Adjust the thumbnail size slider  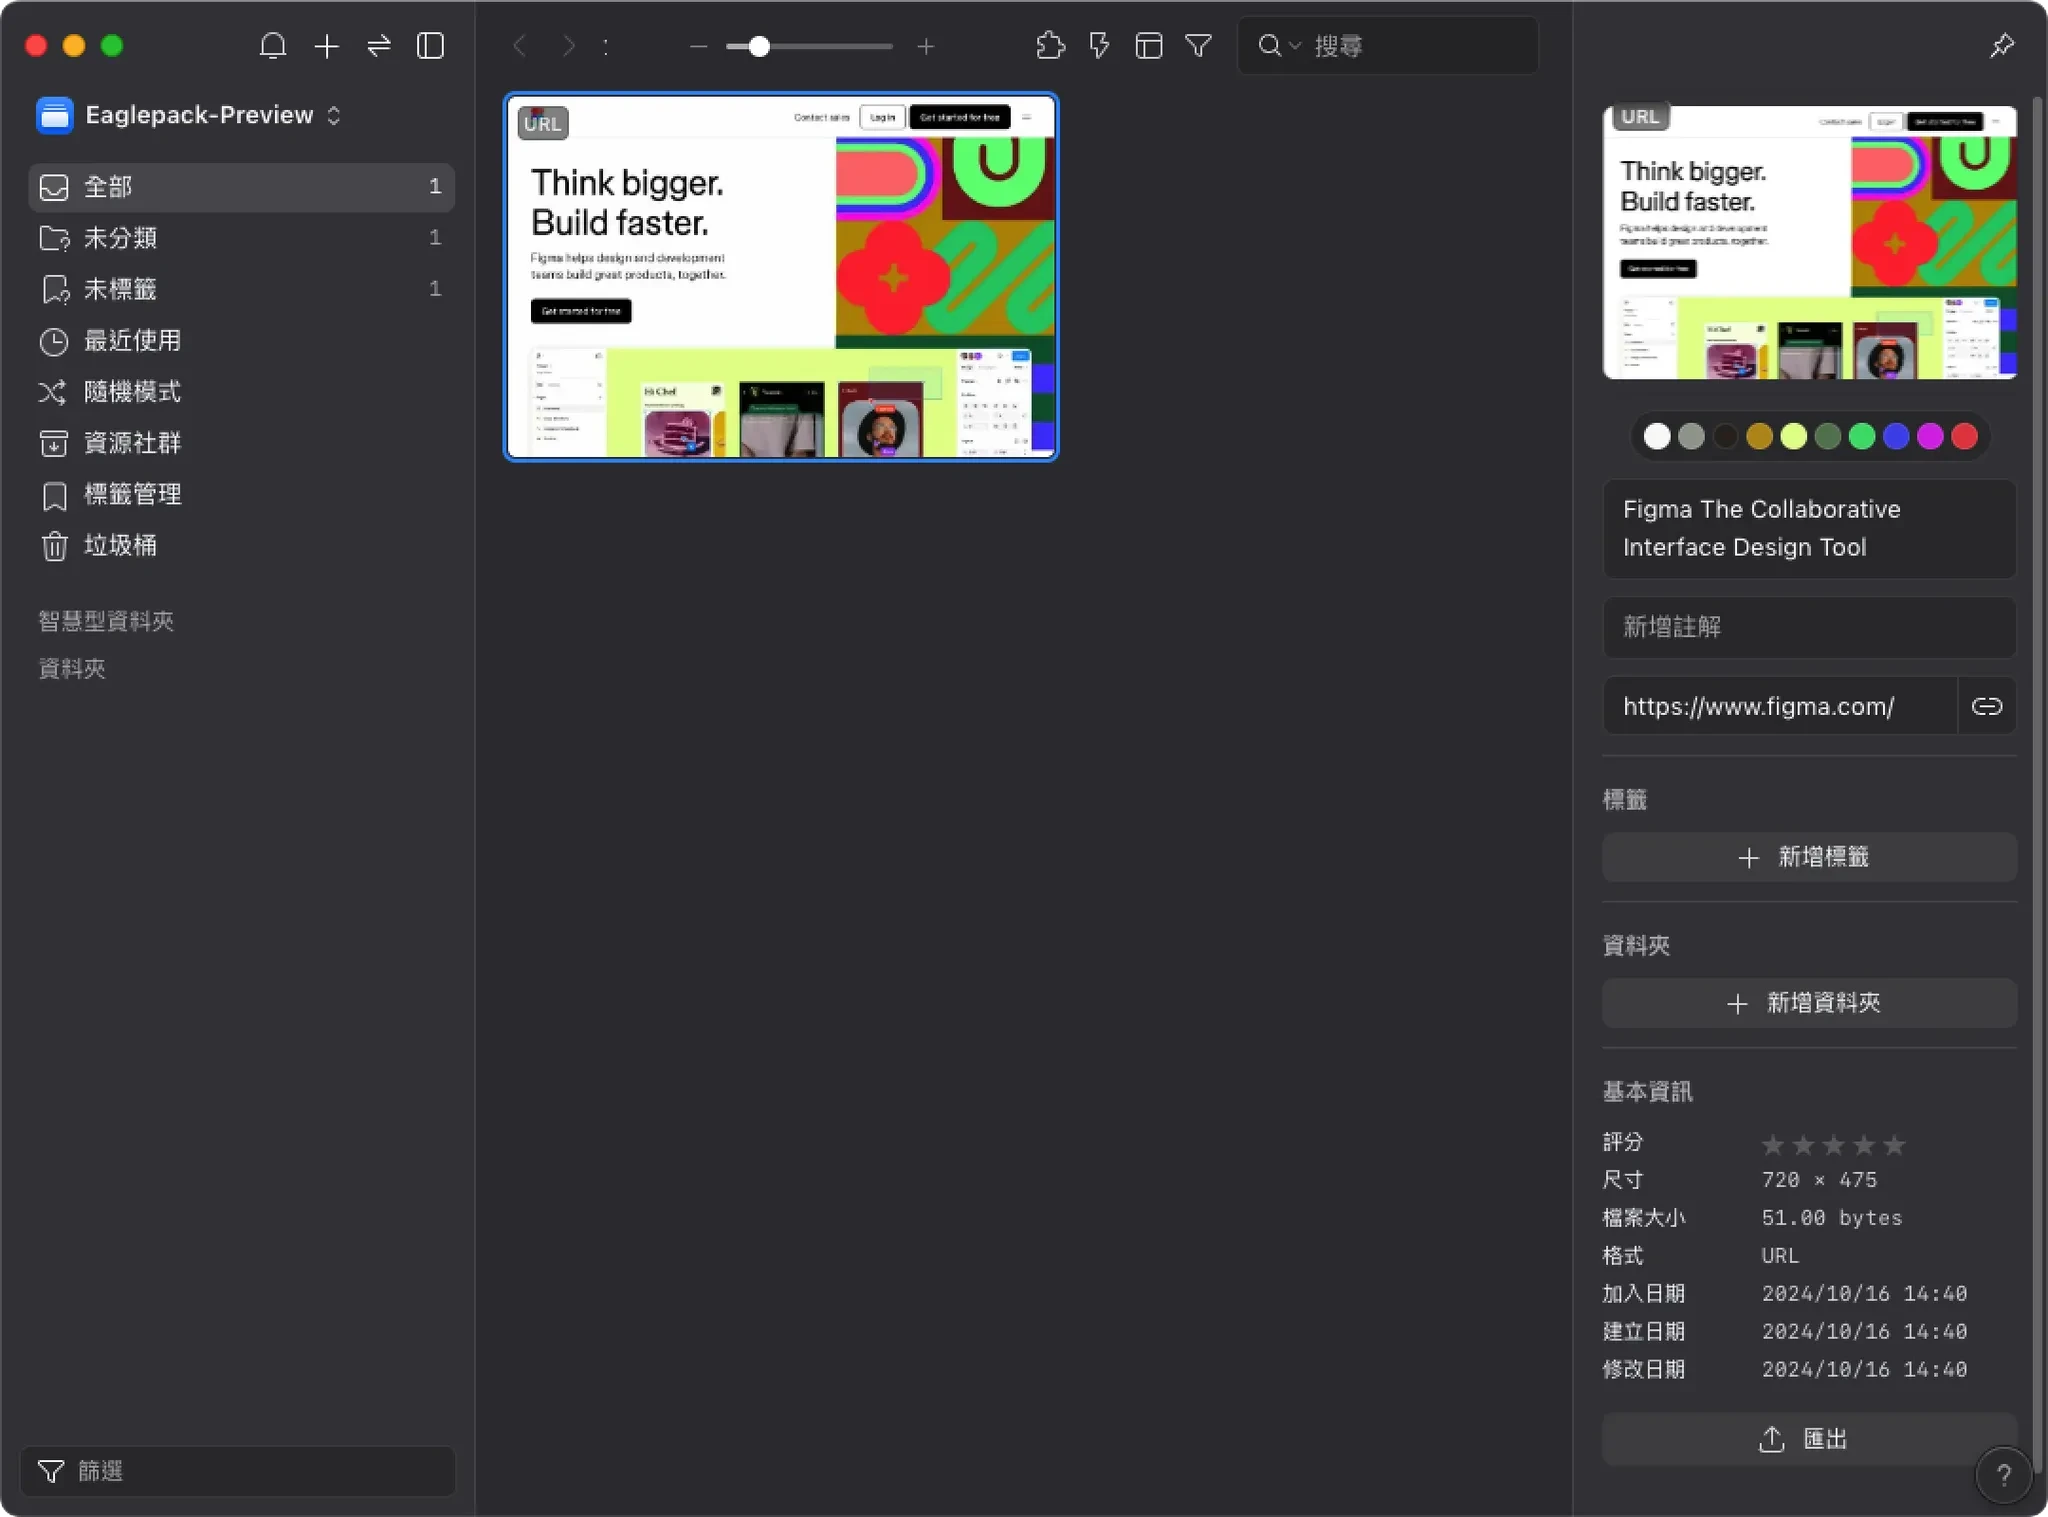click(809, 46)
